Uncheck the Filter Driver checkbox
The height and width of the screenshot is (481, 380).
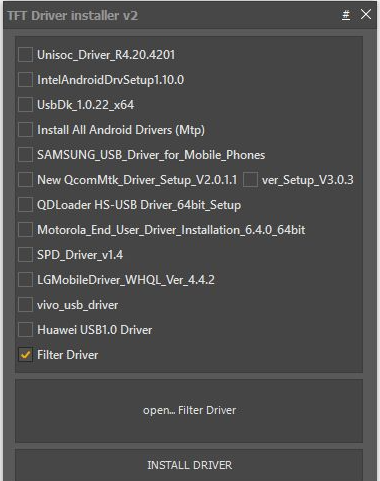[x=25, y=355]
